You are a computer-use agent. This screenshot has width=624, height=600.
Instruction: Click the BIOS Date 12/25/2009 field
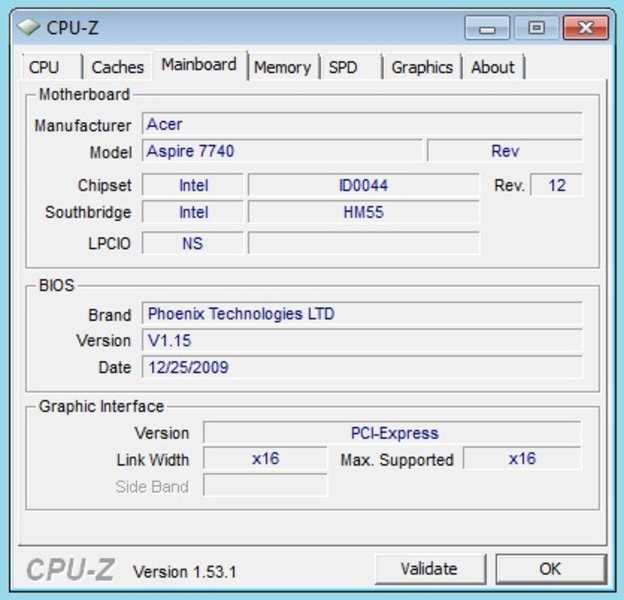362,367
